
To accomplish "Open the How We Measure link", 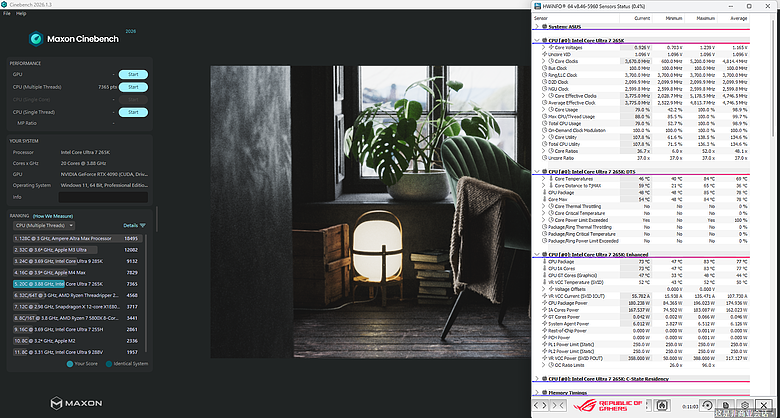I will point(53,216).
